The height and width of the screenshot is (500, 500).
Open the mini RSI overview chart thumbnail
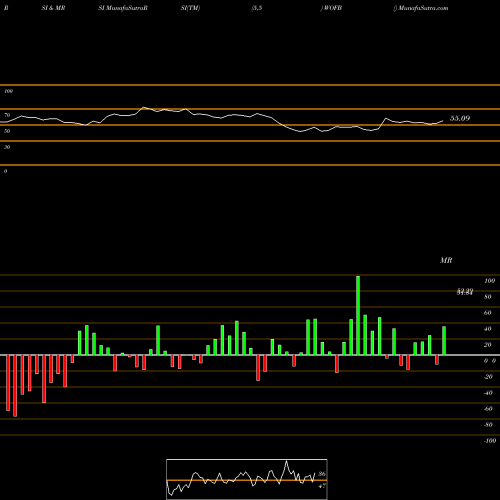coord(247,479)
